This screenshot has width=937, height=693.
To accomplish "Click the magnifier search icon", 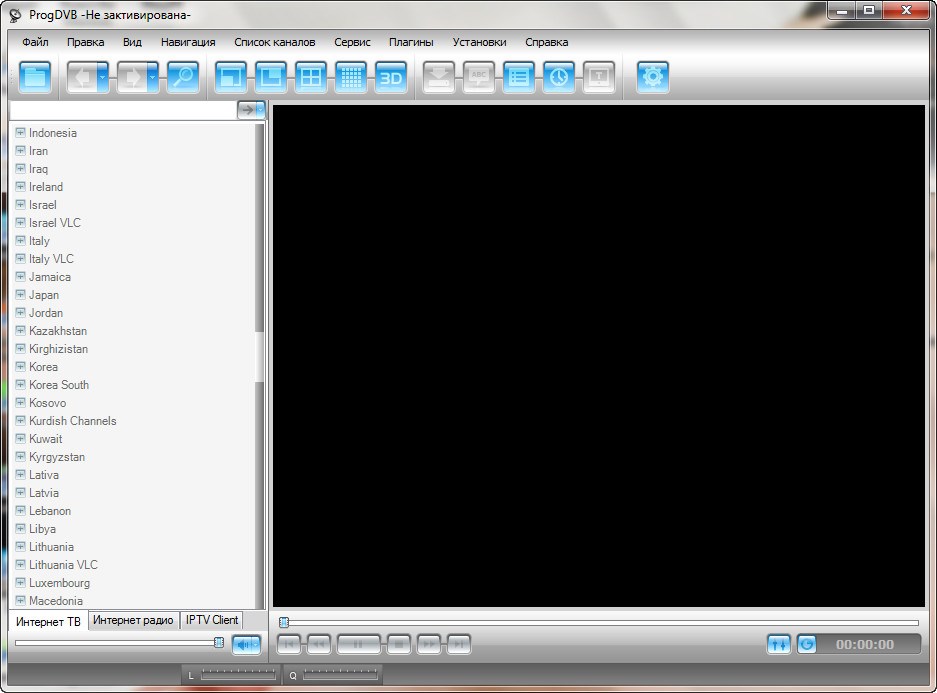I will point(182,78).
